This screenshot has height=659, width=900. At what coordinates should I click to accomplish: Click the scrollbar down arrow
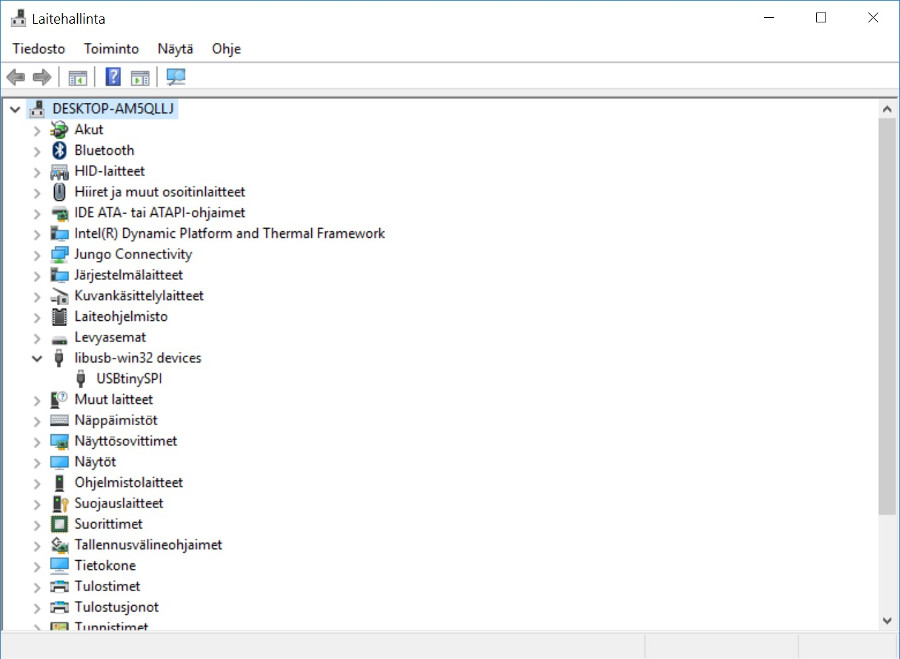(888, 620)
